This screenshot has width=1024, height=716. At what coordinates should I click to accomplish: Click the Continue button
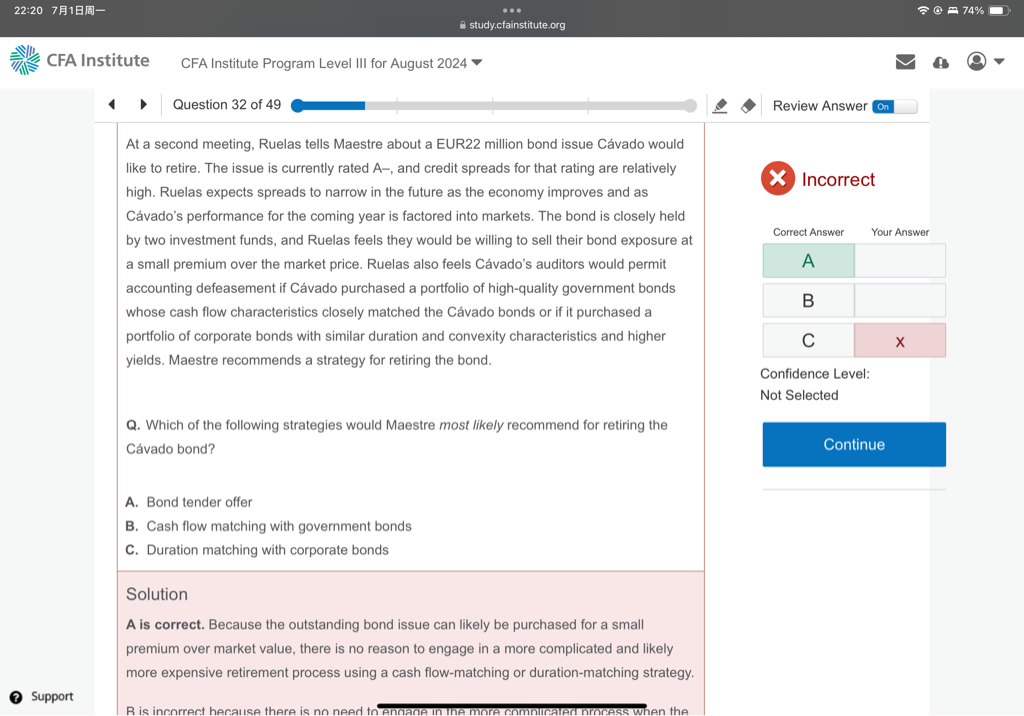click(854, 444)
